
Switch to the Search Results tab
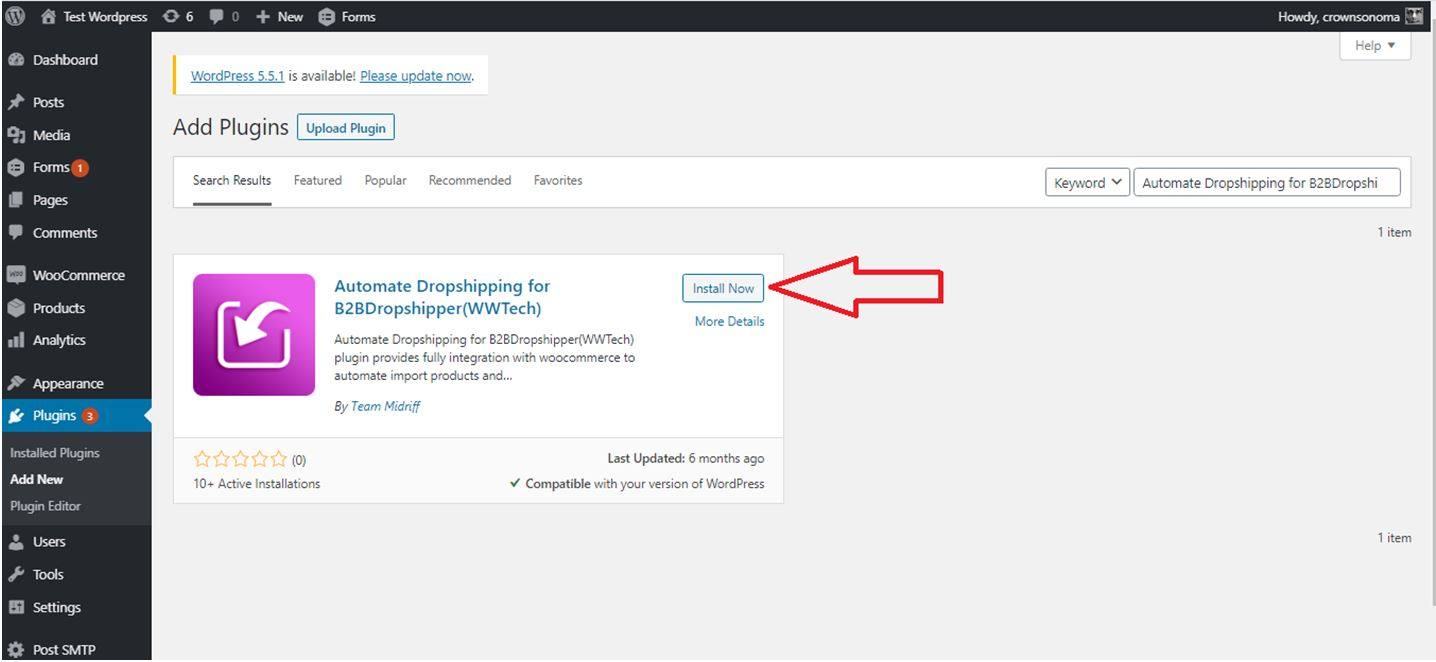tap(232, 181)
